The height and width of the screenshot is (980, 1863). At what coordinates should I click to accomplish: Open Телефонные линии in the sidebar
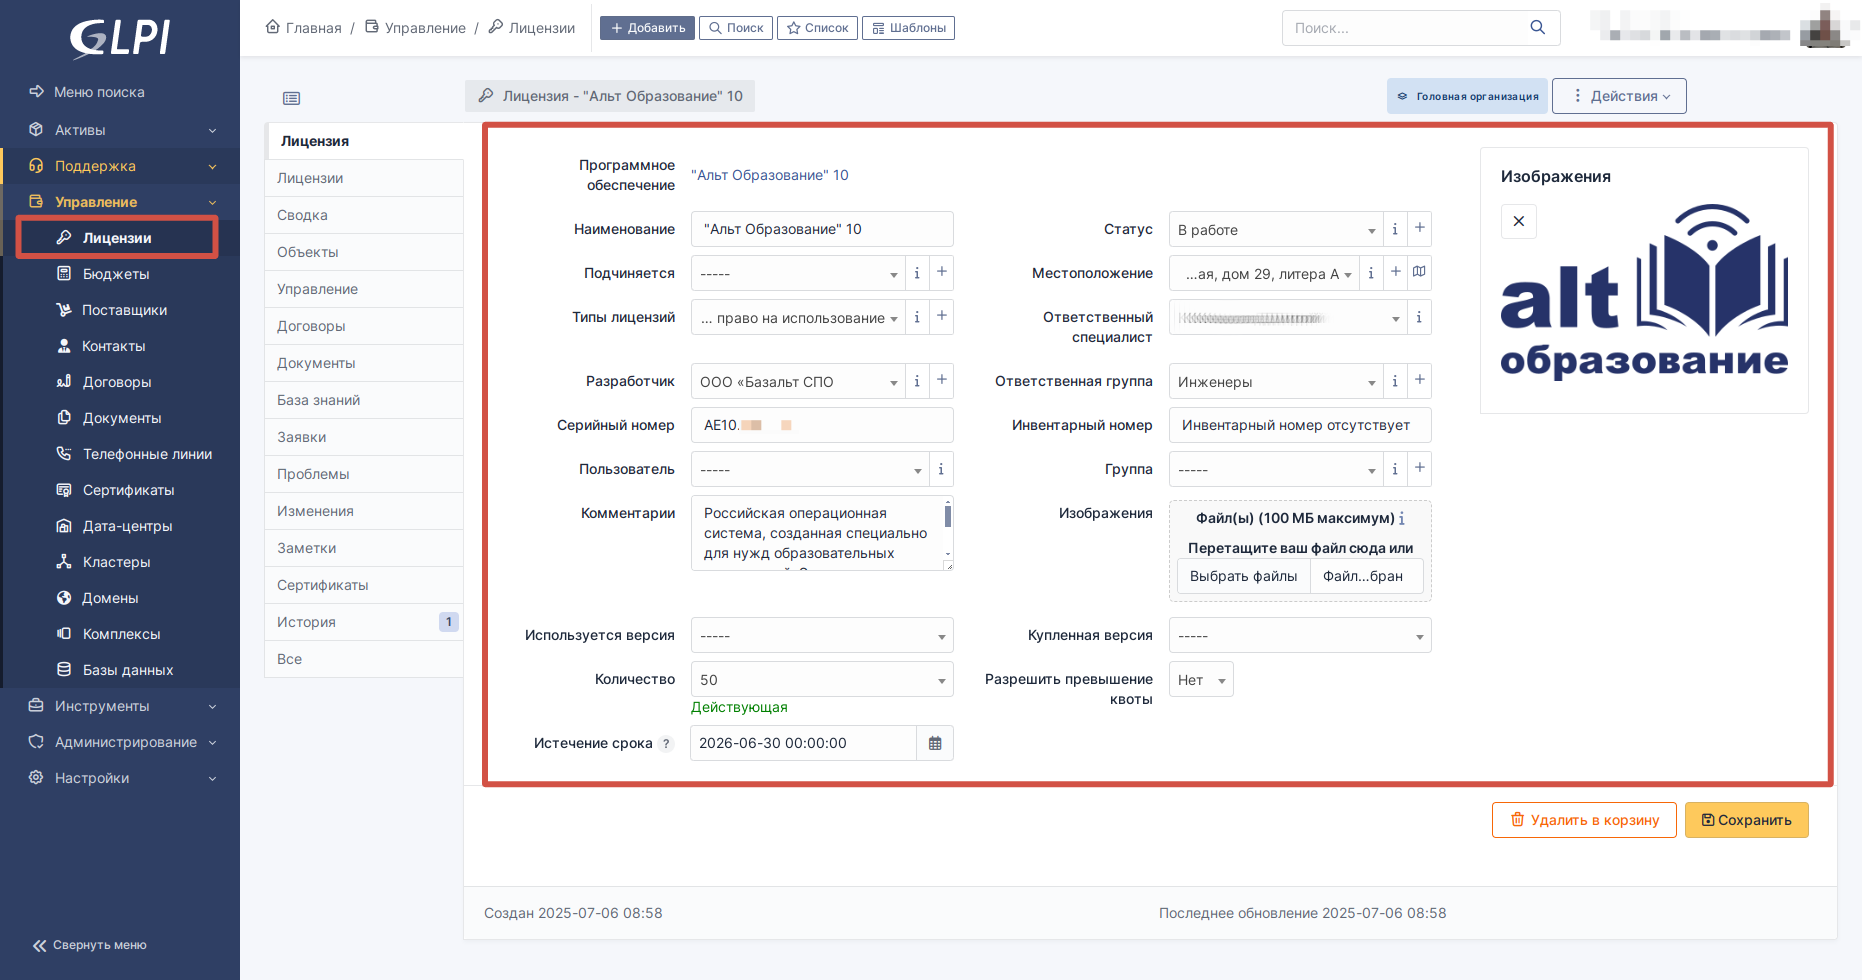pos(147,454)
